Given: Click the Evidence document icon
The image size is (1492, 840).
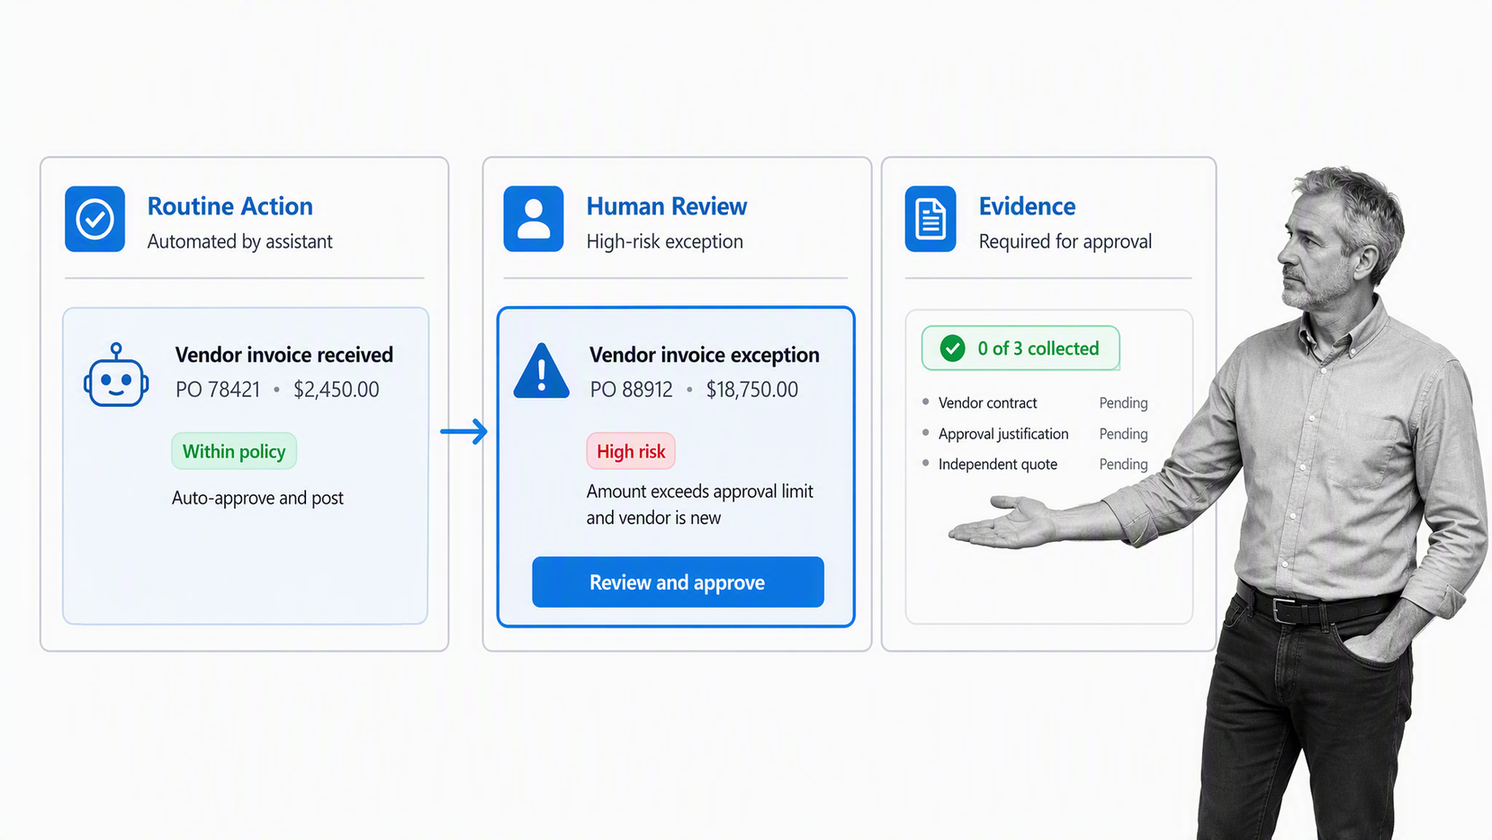Looking at the screenshot, I should [x=930, y=219].
